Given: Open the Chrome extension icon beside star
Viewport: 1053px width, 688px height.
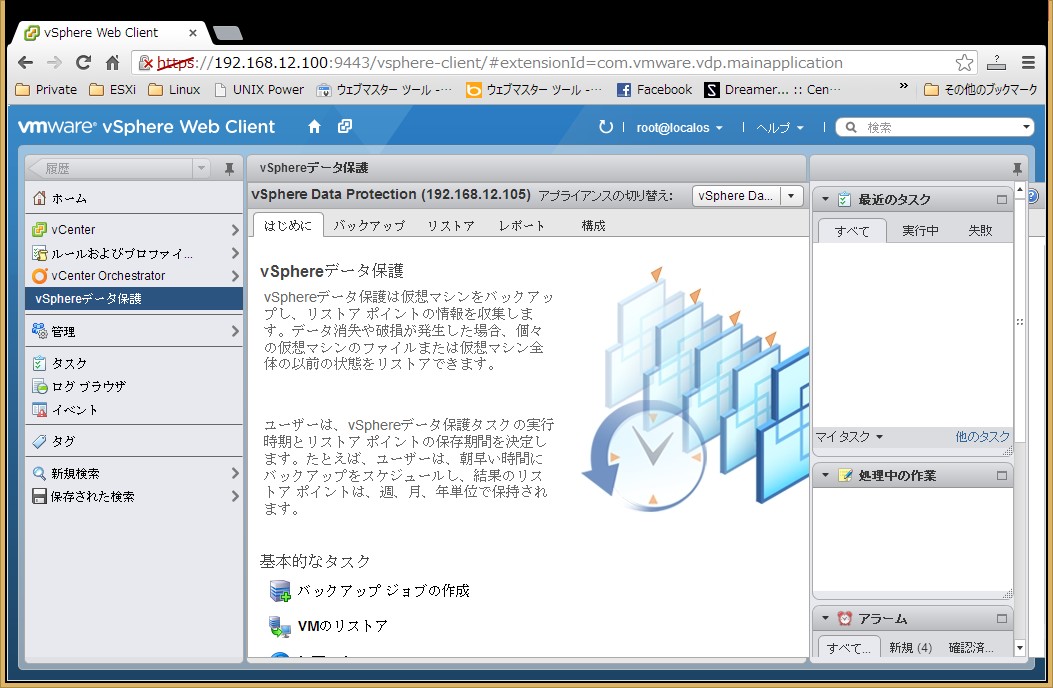Looking at the screenshot, I should point(996,62).
